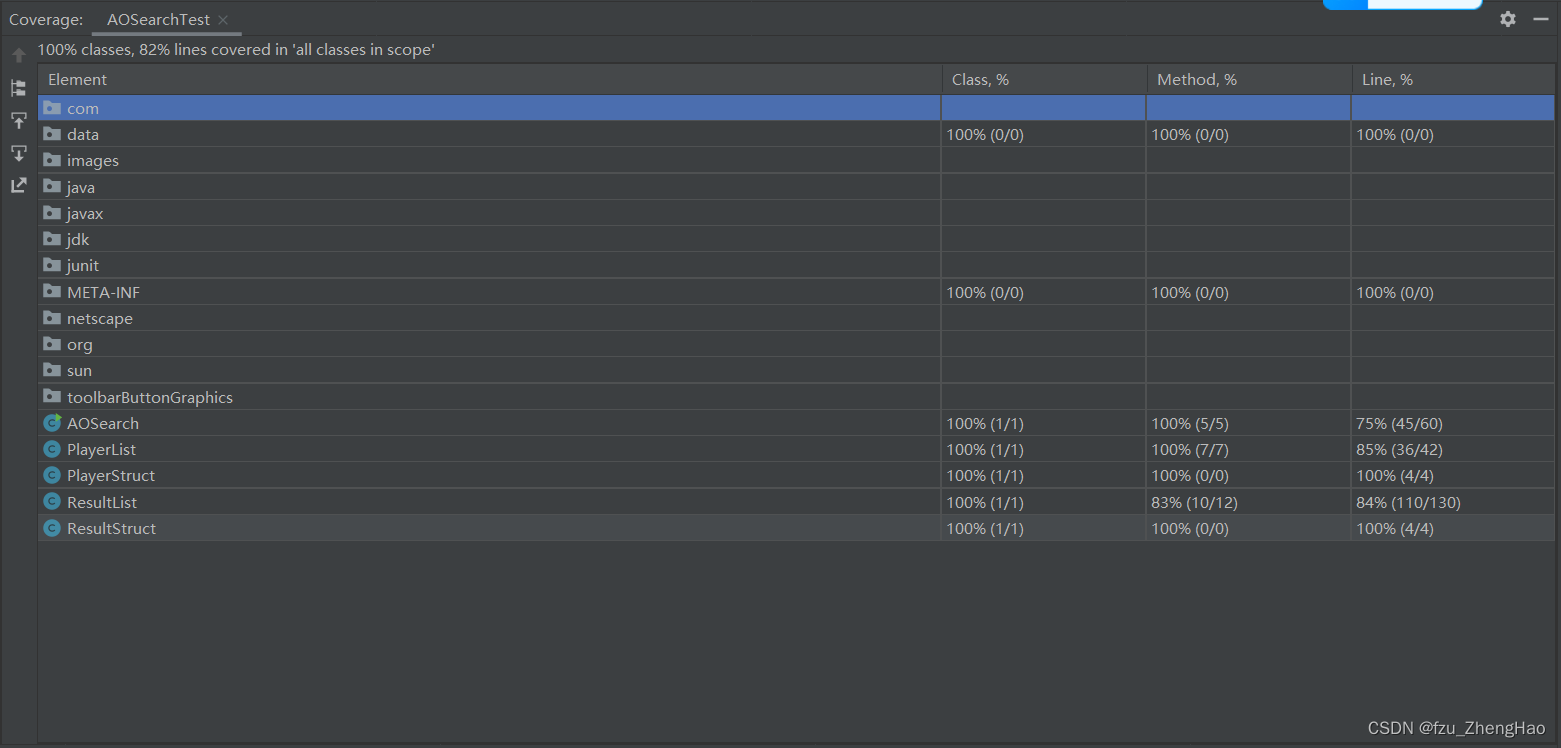Click AOSearch method coverage 100% (5/5)
The height and width of the screenshot is (748, 1561).
click(x=1190, y=423)
